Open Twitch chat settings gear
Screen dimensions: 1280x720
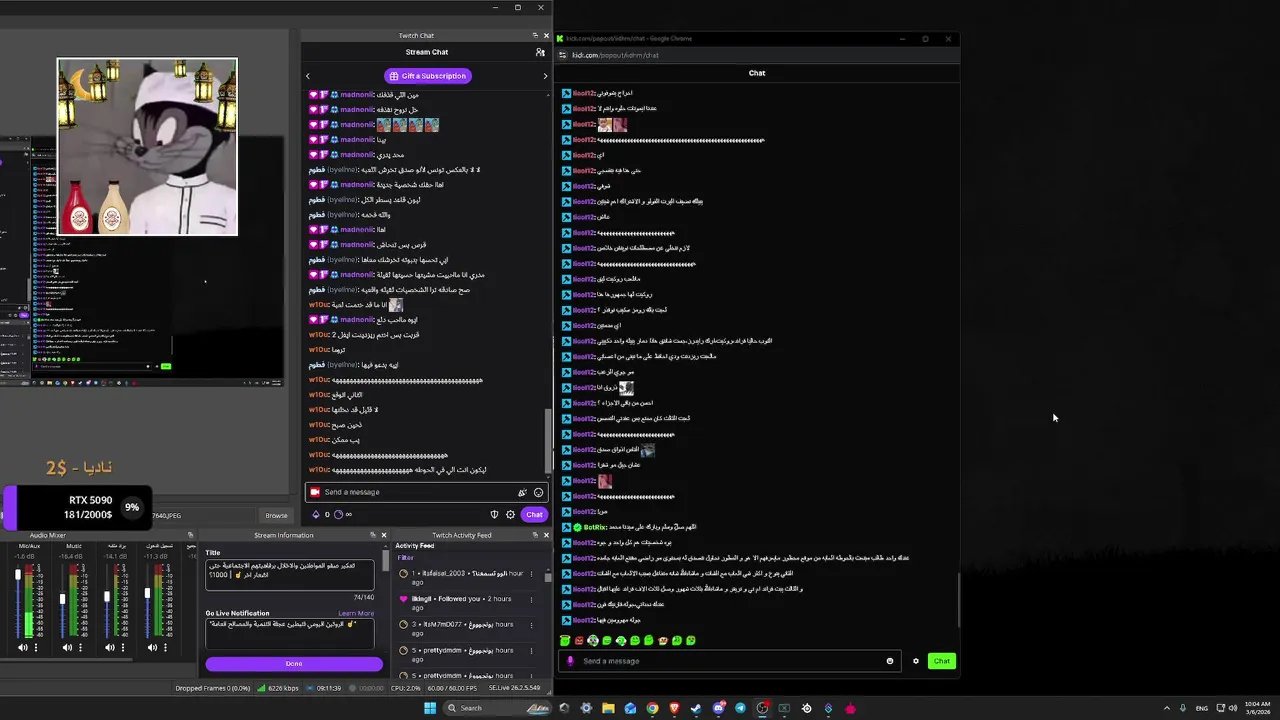(510, 515)
